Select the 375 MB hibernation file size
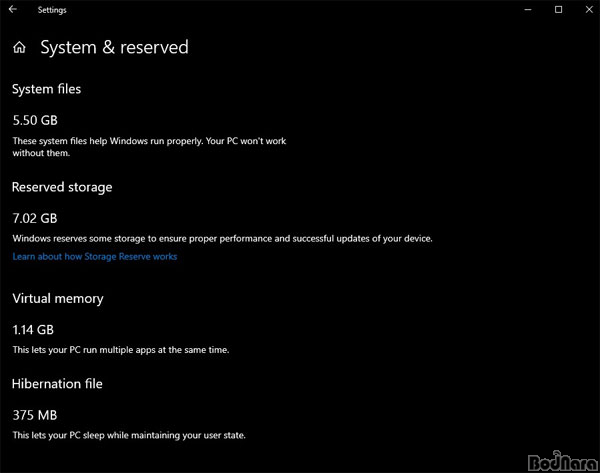The height and width of the screenshot is (473, 600). tap(35, 415)
